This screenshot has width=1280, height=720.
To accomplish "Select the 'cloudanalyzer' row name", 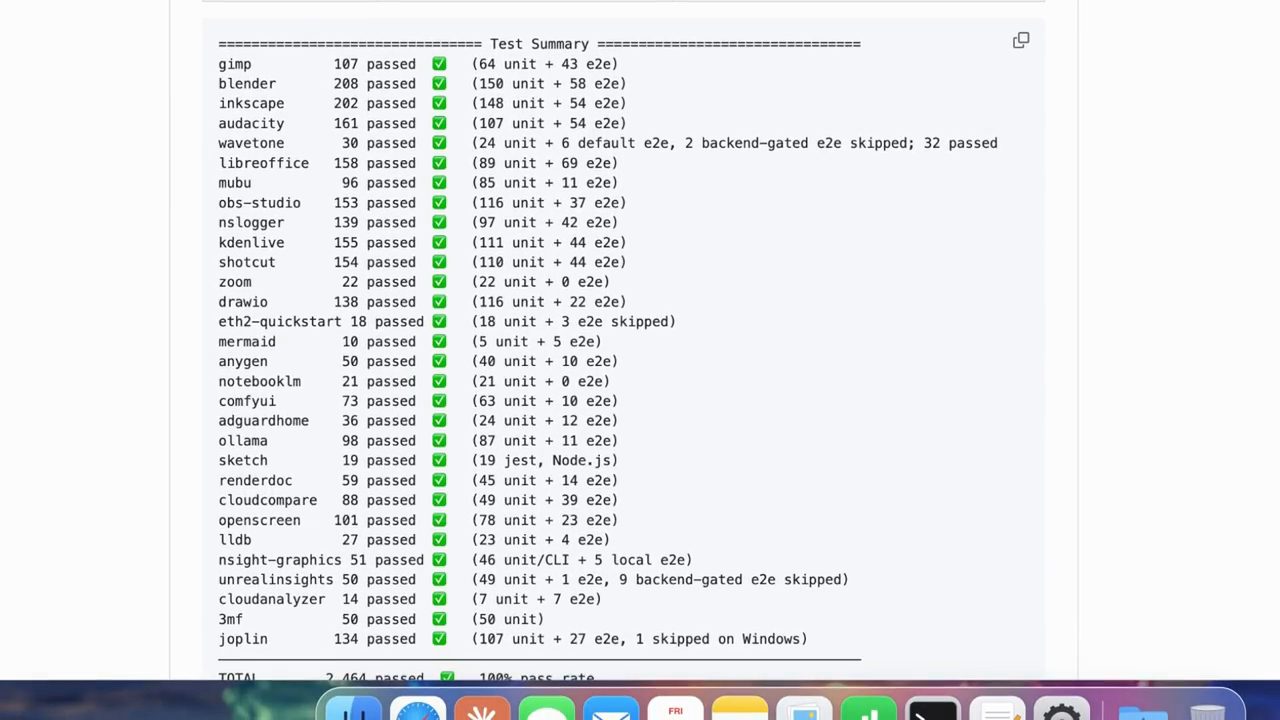I will coord(272,599).
